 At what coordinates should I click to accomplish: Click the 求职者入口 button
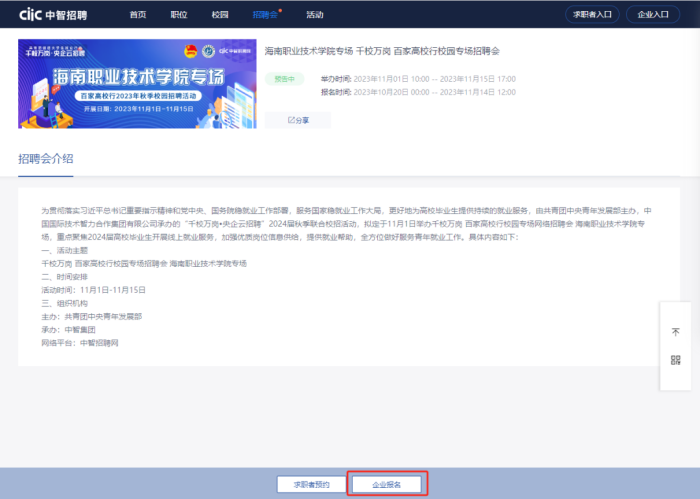pyautogui.click(x=594, y=14)
